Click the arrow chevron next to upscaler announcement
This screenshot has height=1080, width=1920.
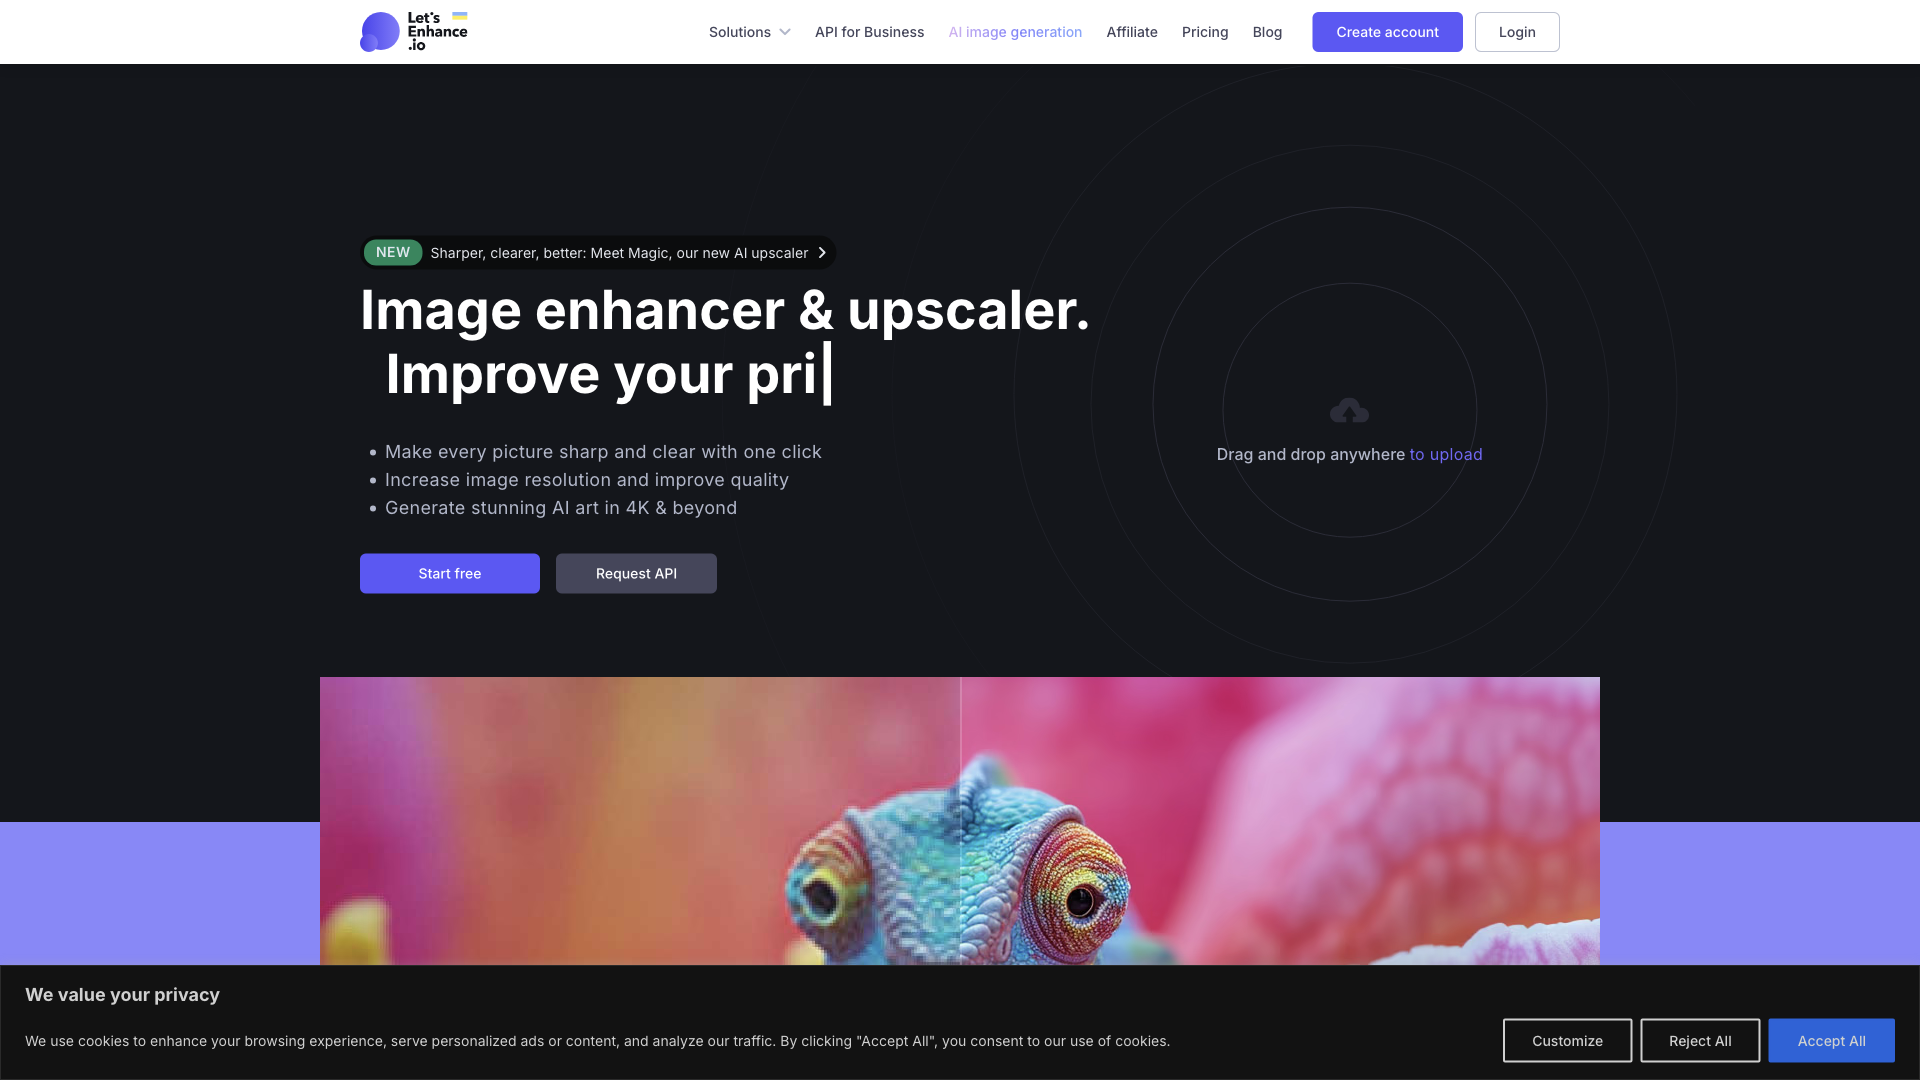(x=820, y=252)
